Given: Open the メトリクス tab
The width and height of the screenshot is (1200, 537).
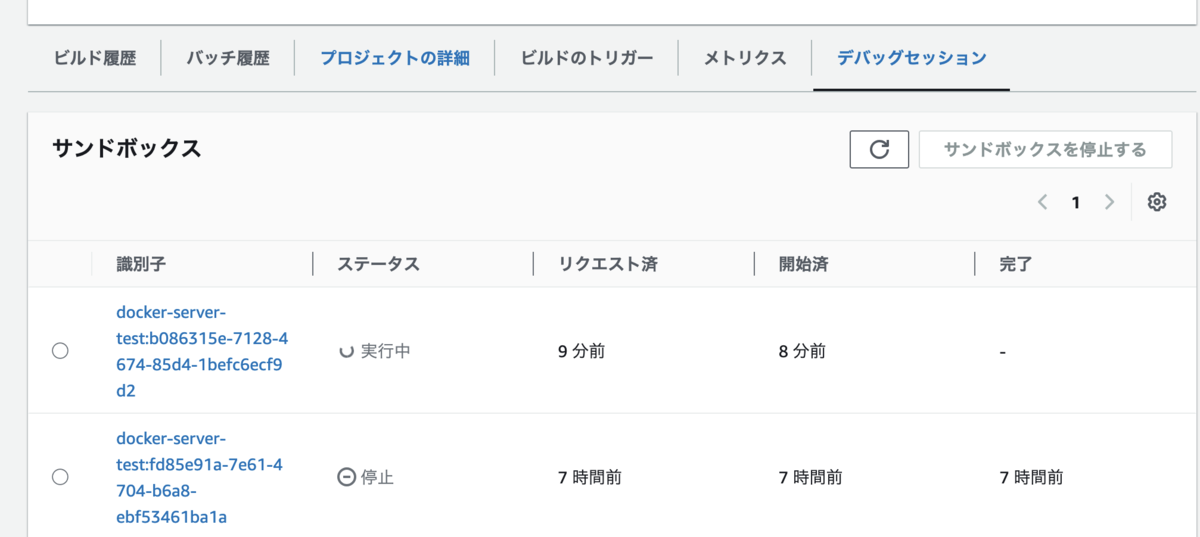Looking at the screenshot, I should coord(745,58).
